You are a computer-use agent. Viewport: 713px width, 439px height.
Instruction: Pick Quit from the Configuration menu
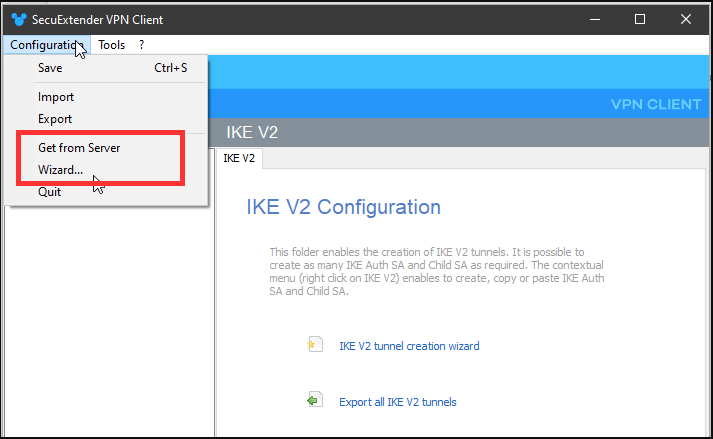[50, 192]
